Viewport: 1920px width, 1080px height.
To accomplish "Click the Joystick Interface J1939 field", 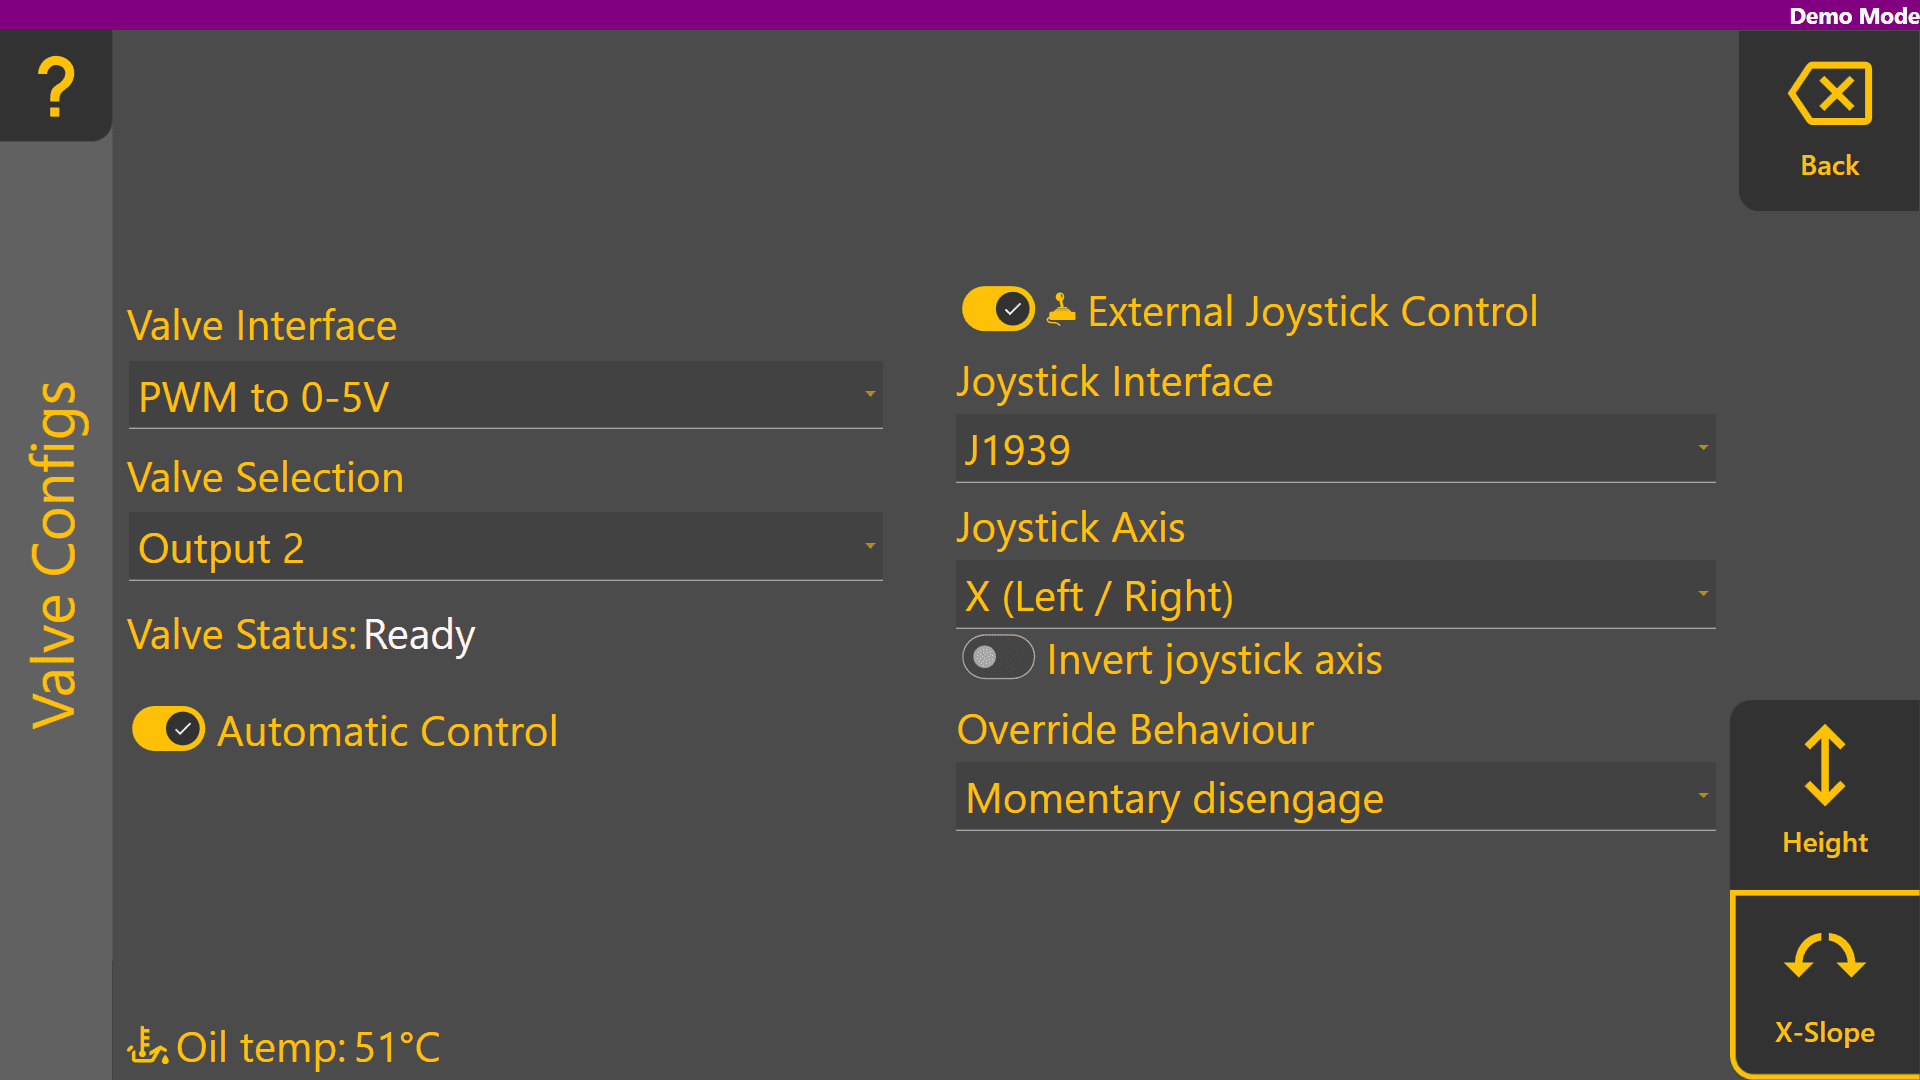I will [1335, 449].
